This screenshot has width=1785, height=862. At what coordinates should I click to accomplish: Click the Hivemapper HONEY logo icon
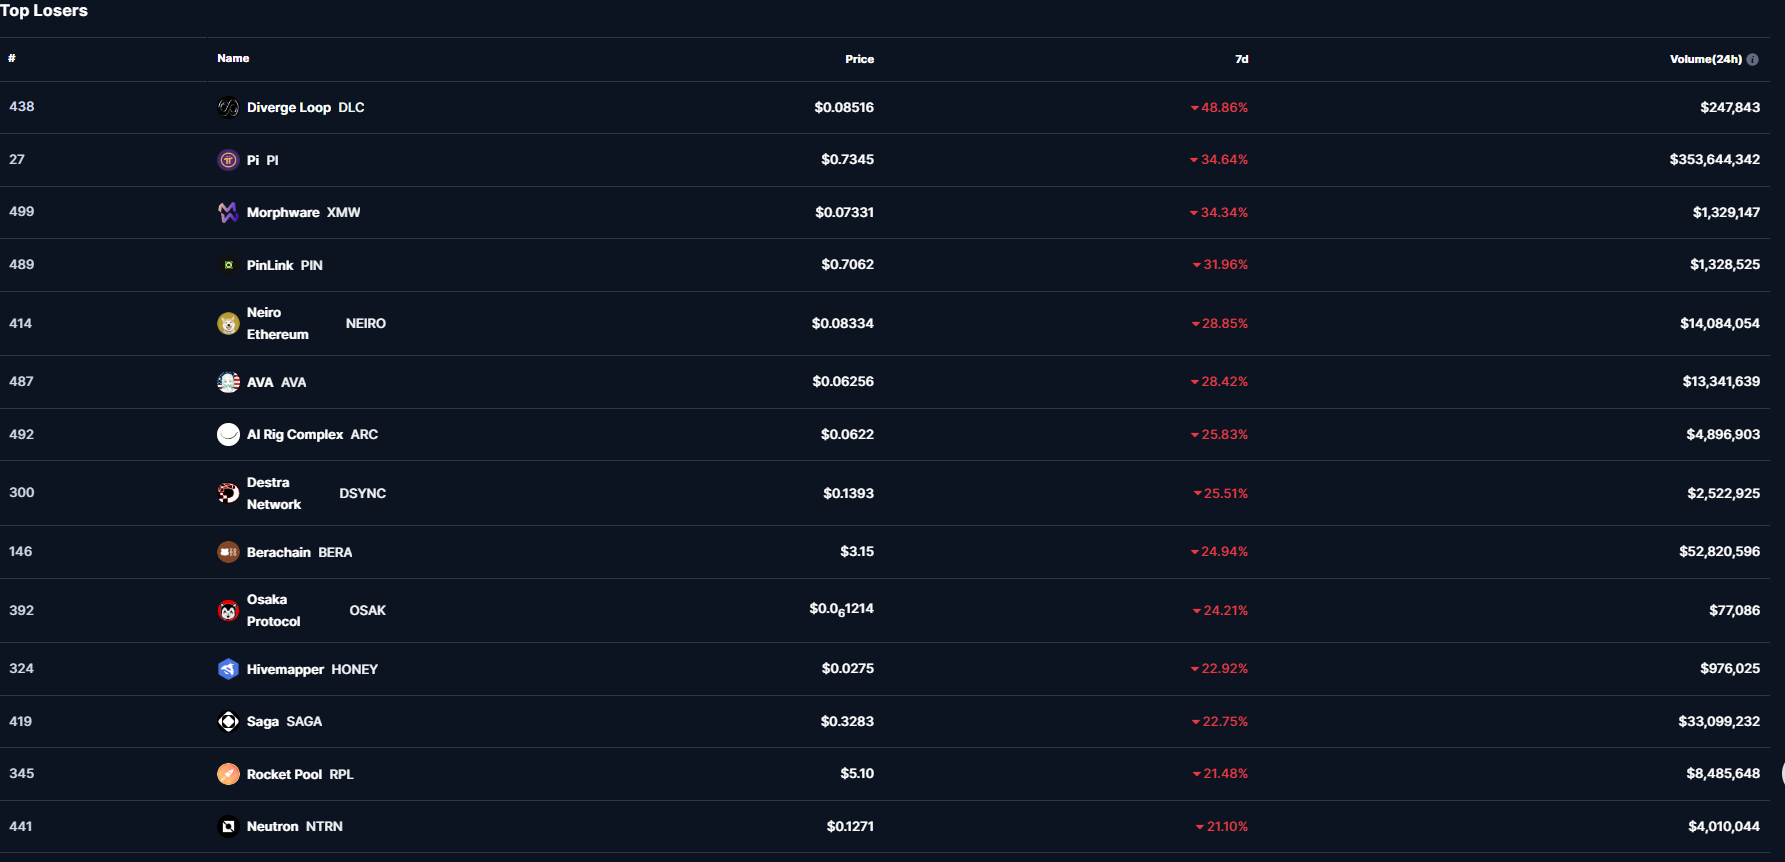pos(228,669)
